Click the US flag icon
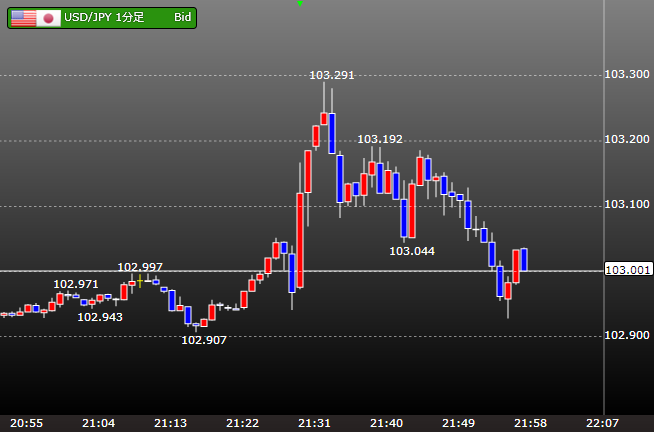This screenshot has height=432, width=654. click(x=23, y=18)
